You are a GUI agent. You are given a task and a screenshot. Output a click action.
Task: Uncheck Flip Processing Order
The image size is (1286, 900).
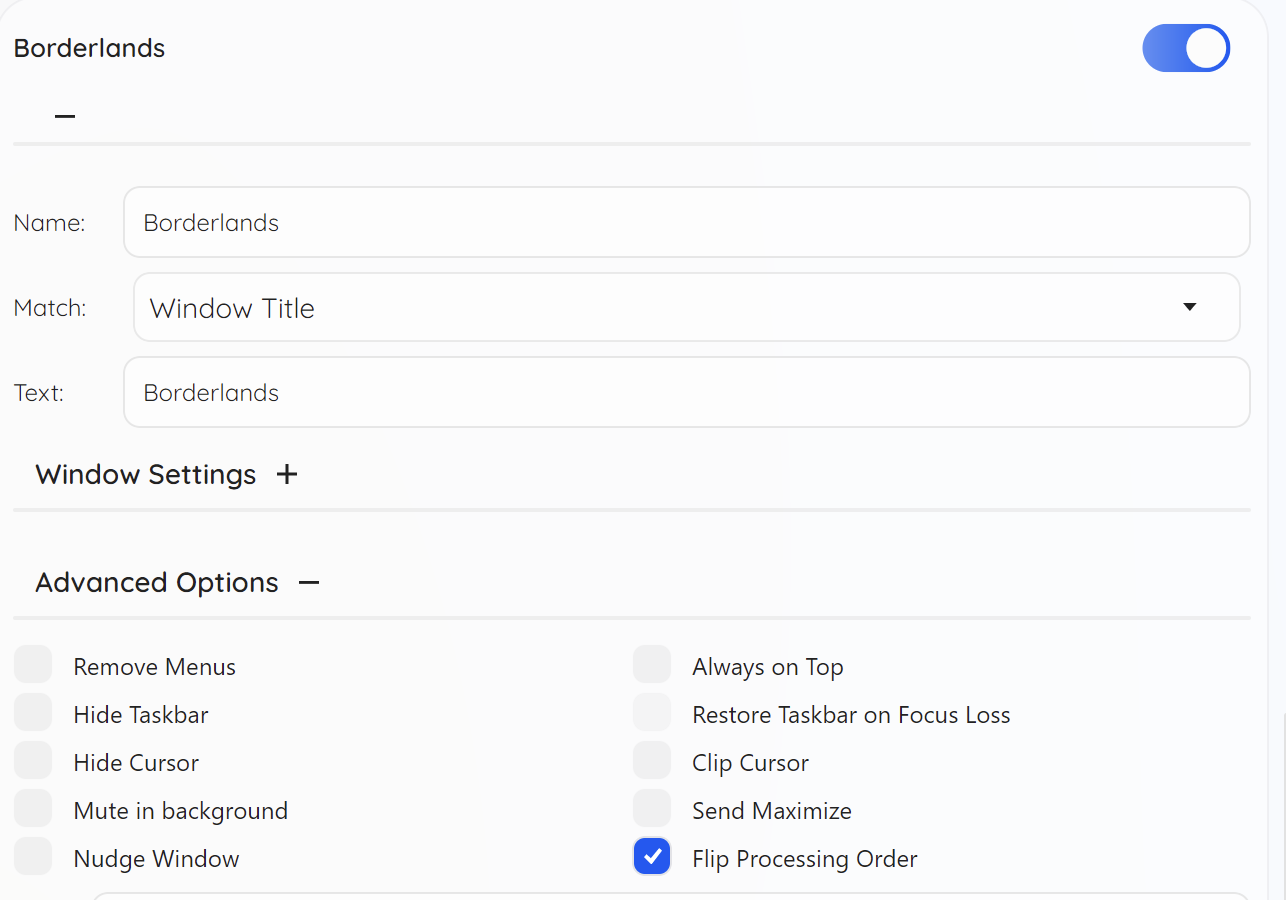click(652, 857)
